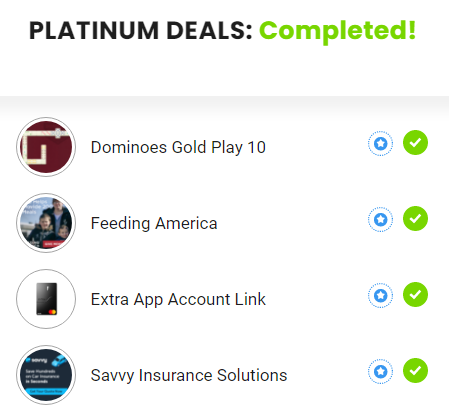This screenshot has width=449, height=412.
Task: Click the PLATINUM DEALS heading text
Action: [140, 31]
